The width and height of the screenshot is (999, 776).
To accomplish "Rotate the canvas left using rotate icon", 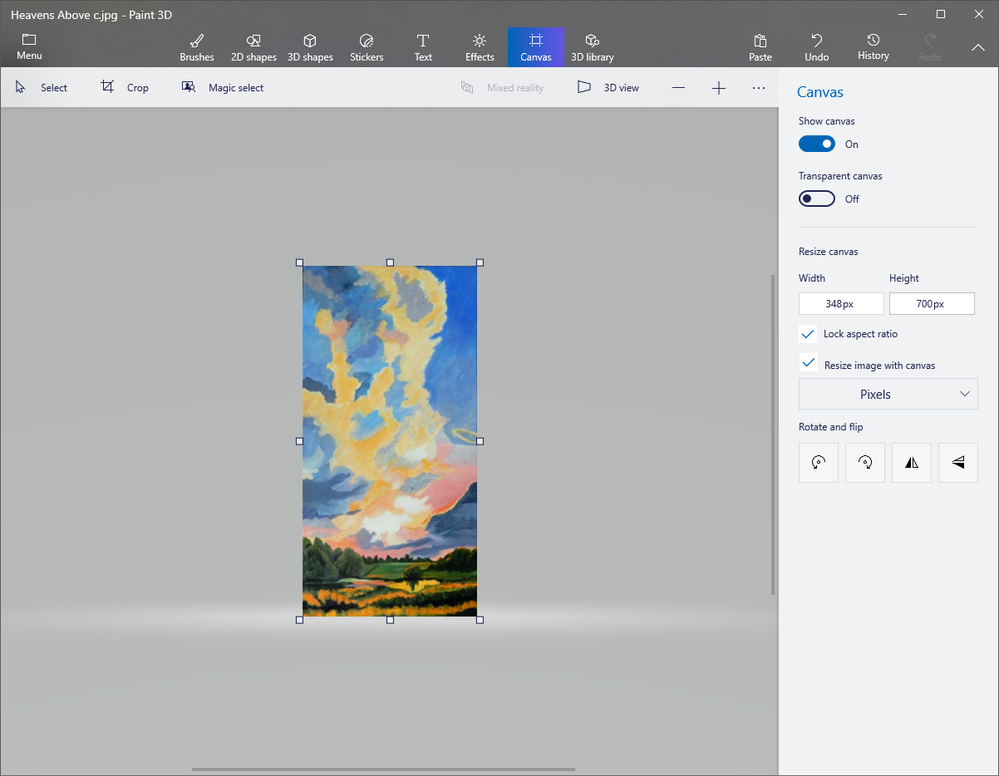I will (818, 463).
